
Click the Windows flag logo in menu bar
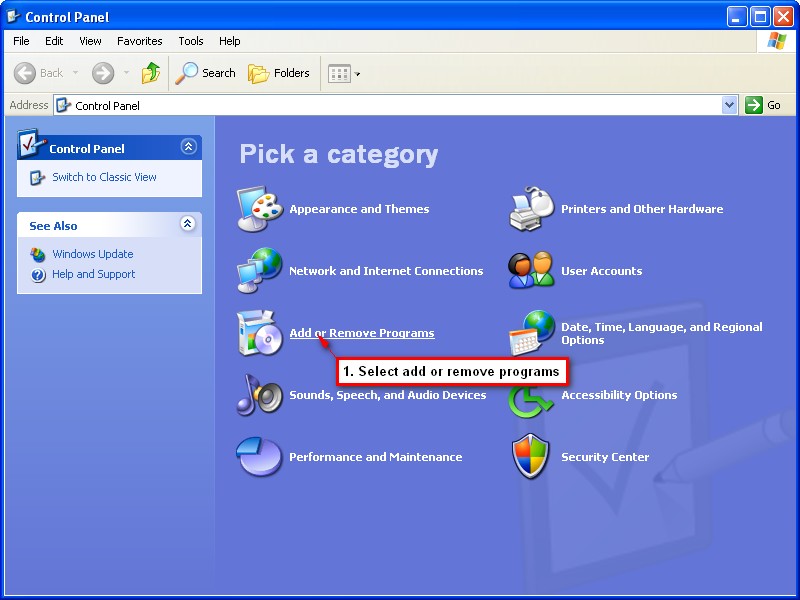coord(777,41)
